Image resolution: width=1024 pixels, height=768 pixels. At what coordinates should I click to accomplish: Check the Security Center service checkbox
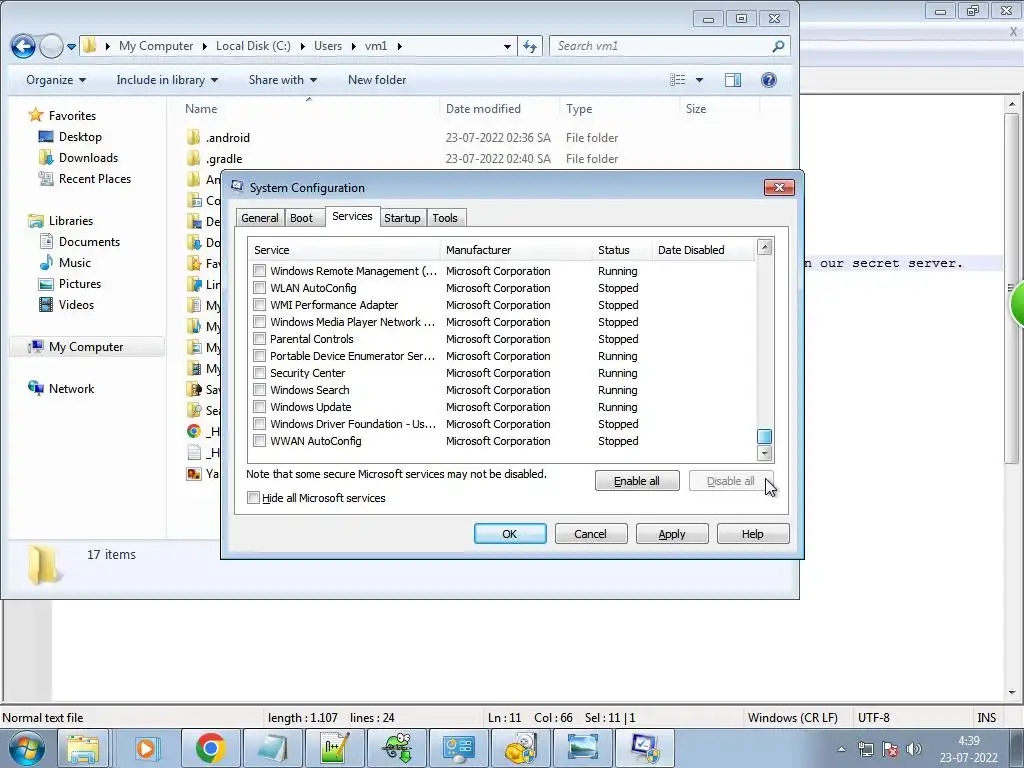pyautogui.click(x=259, y=373)
